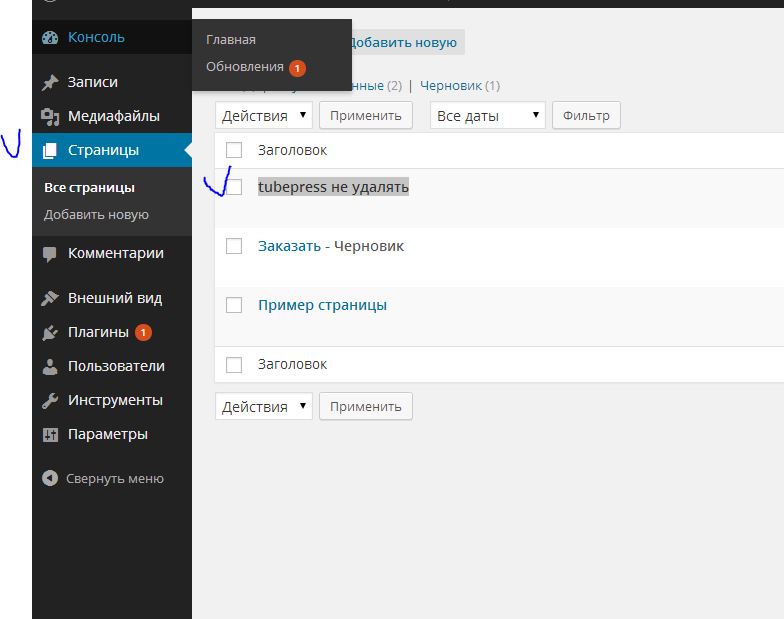Open the Инструменты menu item
This screenshot has width=784, height=619.
[x=112, y=400]
